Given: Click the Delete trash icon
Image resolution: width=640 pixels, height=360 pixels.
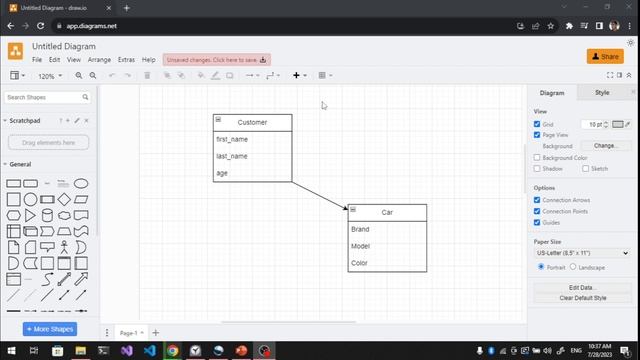Looking at the screenshot, I should pyautogui.click(x=147, y=76).
